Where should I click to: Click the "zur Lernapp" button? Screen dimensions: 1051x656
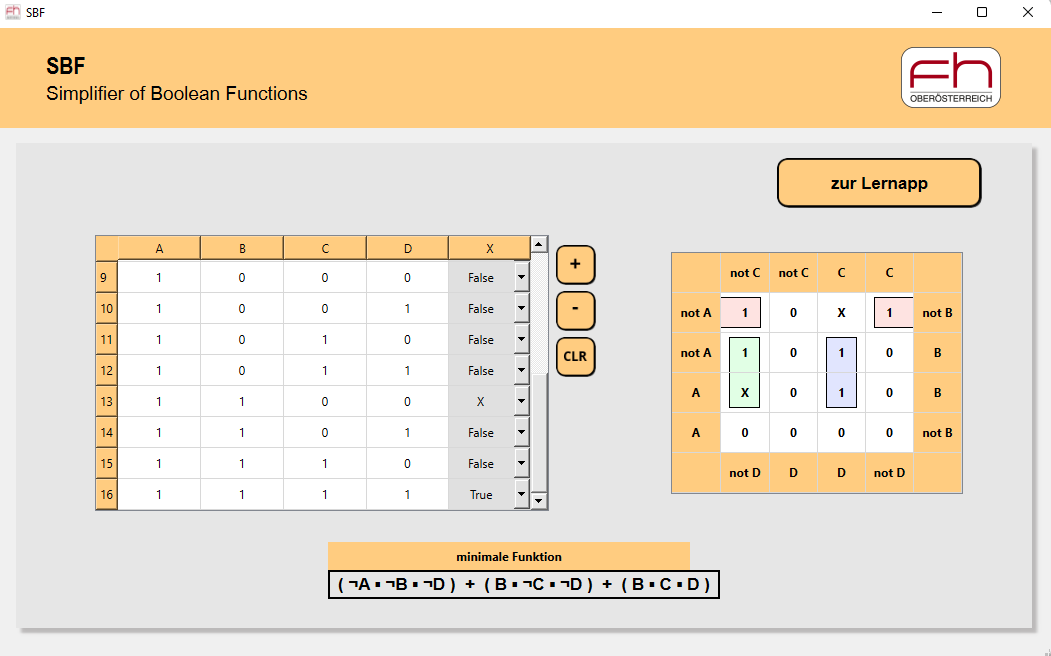878,182
